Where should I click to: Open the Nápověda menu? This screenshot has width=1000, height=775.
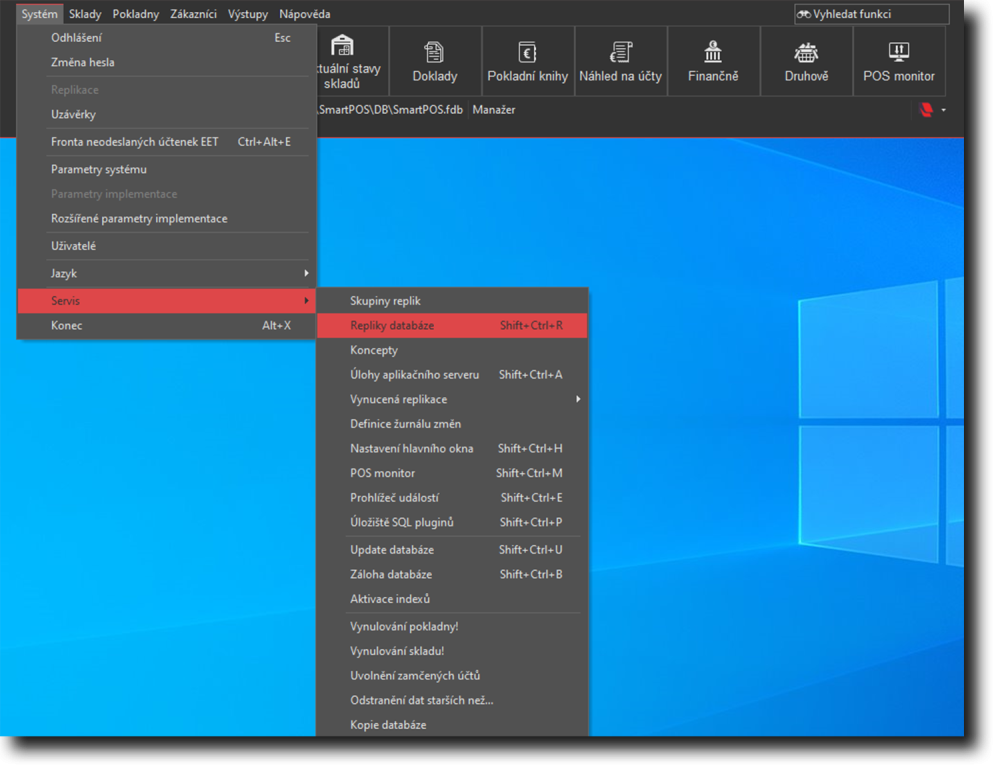click(x=305, y=14)
